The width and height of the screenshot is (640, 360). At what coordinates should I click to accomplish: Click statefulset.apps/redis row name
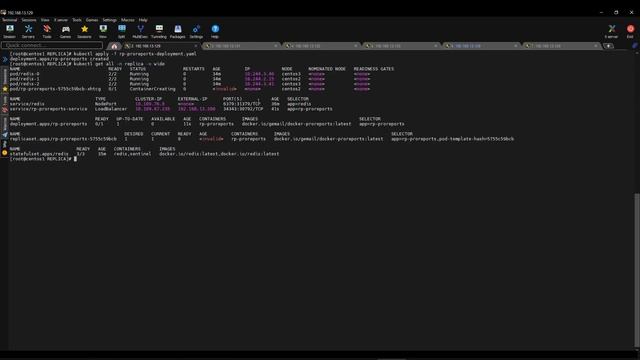39,154
